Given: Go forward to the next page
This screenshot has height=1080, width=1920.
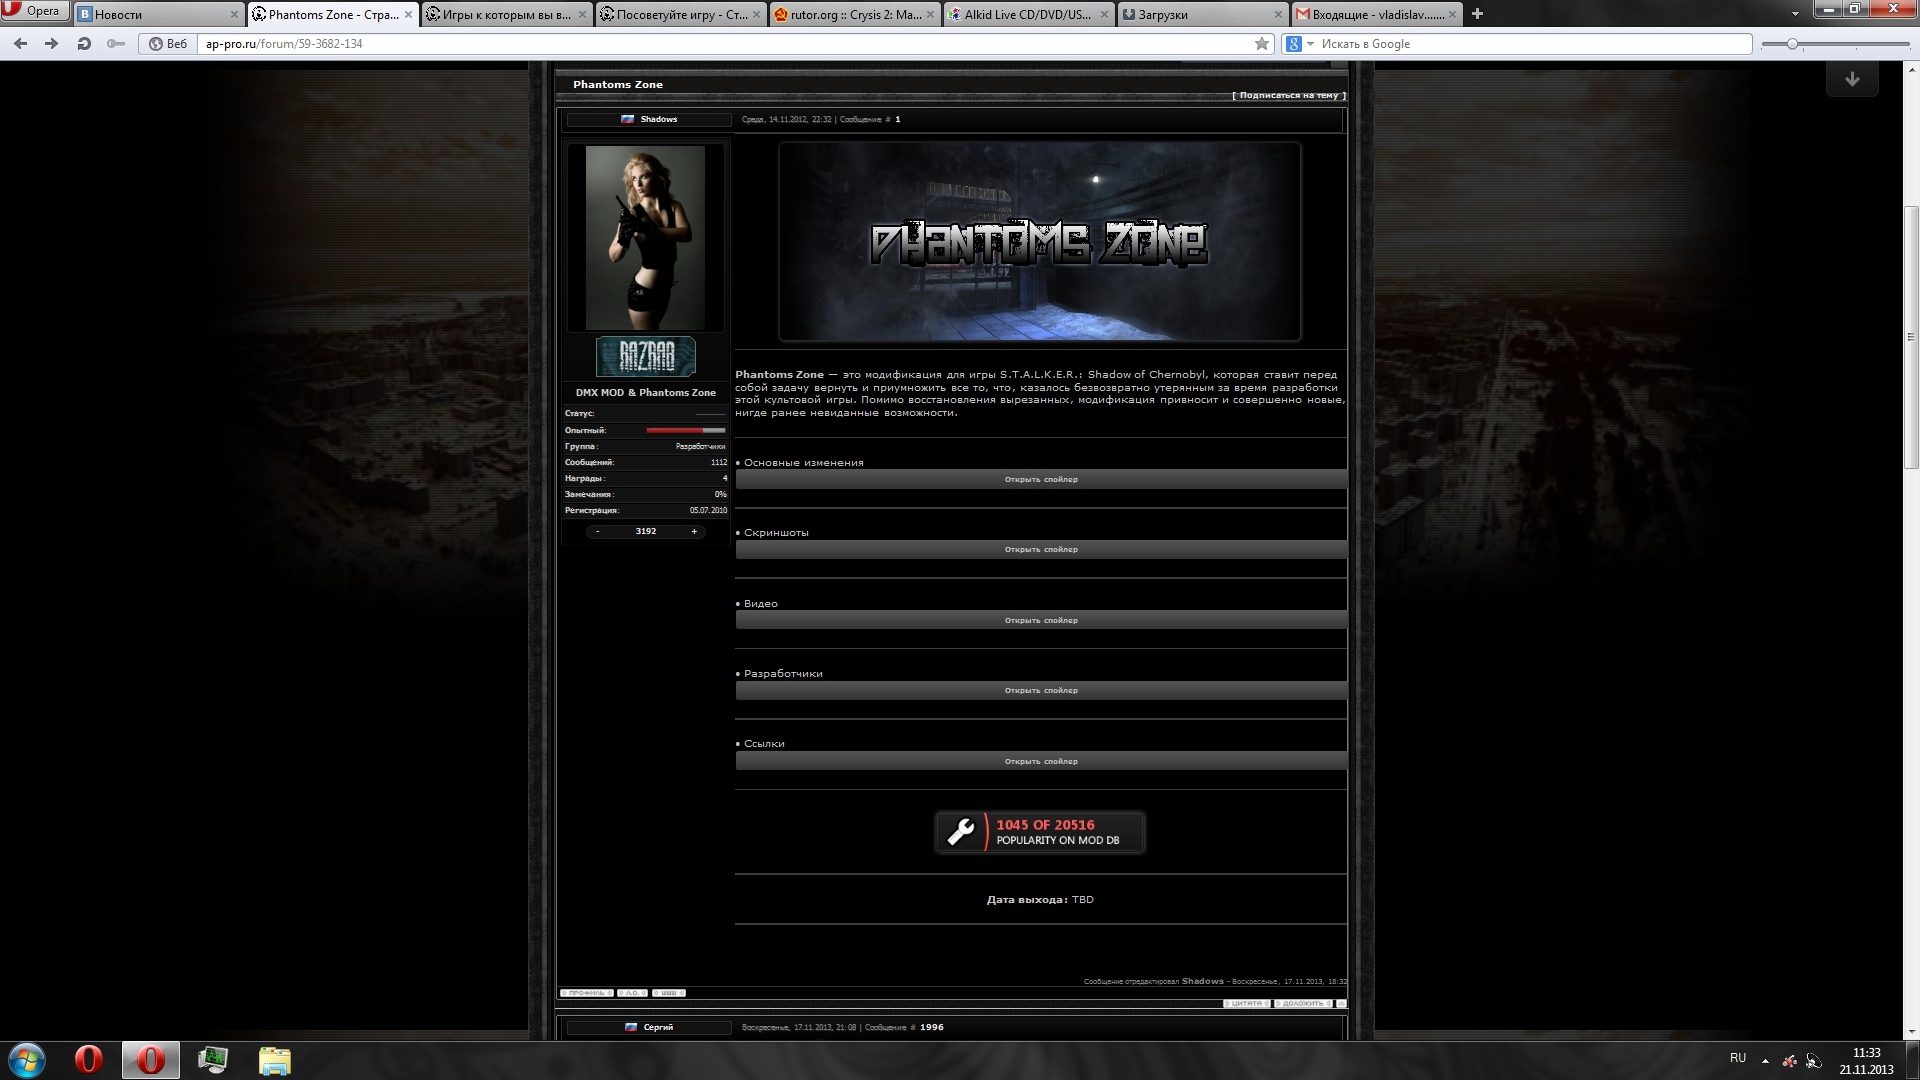Looking at the screenshot, I should [x=52, y=44].
